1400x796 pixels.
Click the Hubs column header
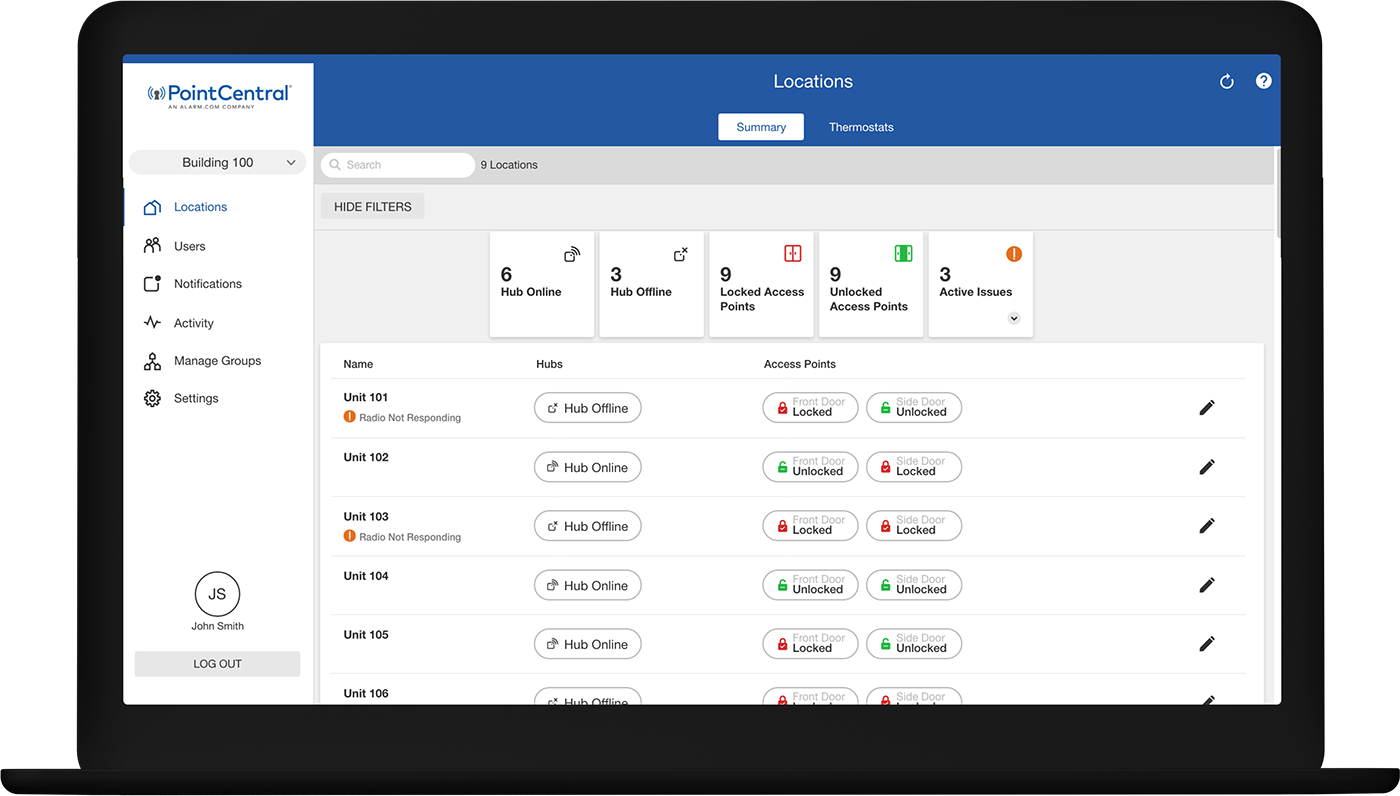550,364
